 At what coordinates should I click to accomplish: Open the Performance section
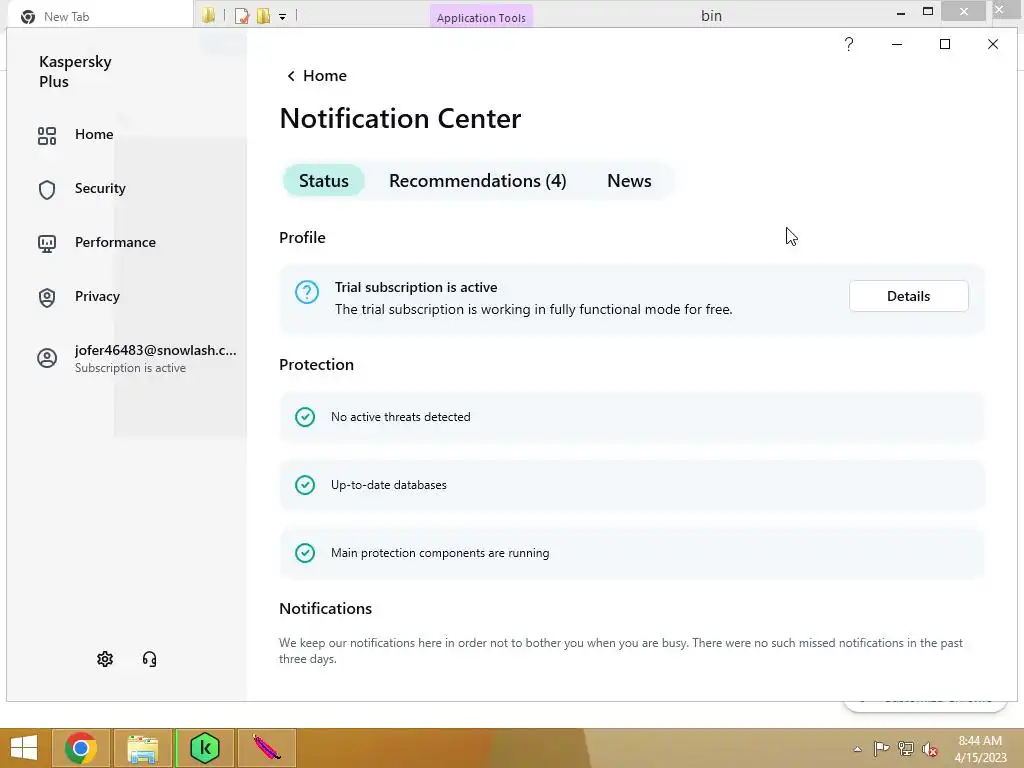click(115, 242)
